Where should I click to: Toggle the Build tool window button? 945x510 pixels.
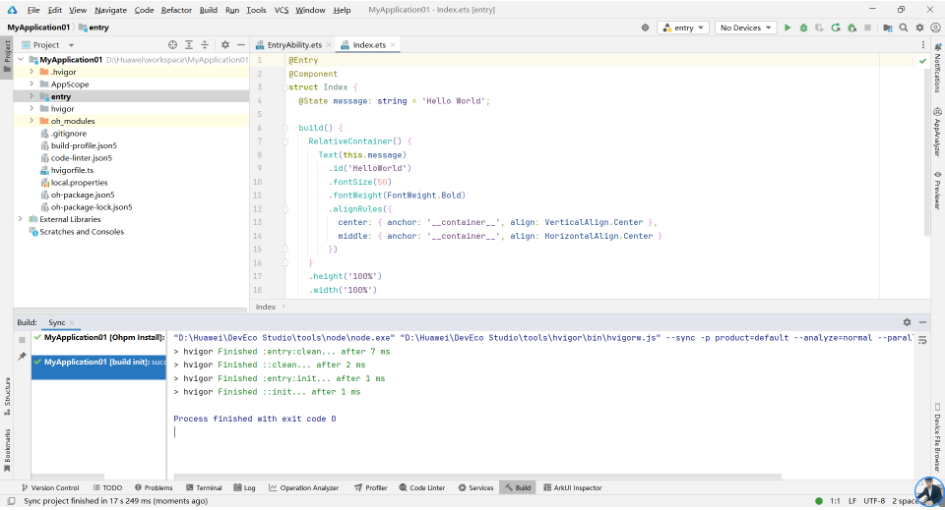(518, 488)
